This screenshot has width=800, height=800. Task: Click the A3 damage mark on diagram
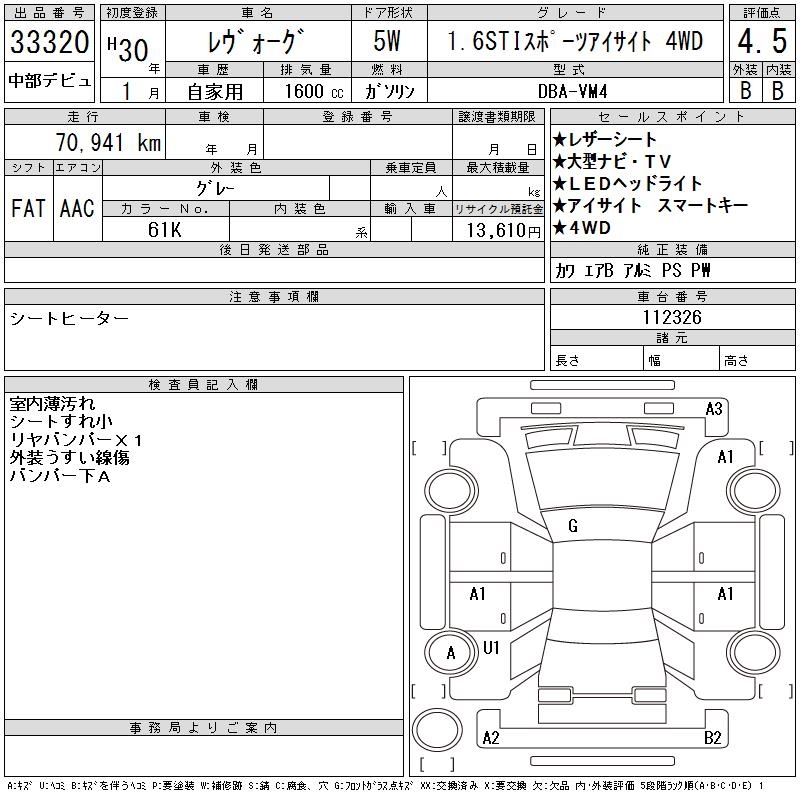pos(714,408)
